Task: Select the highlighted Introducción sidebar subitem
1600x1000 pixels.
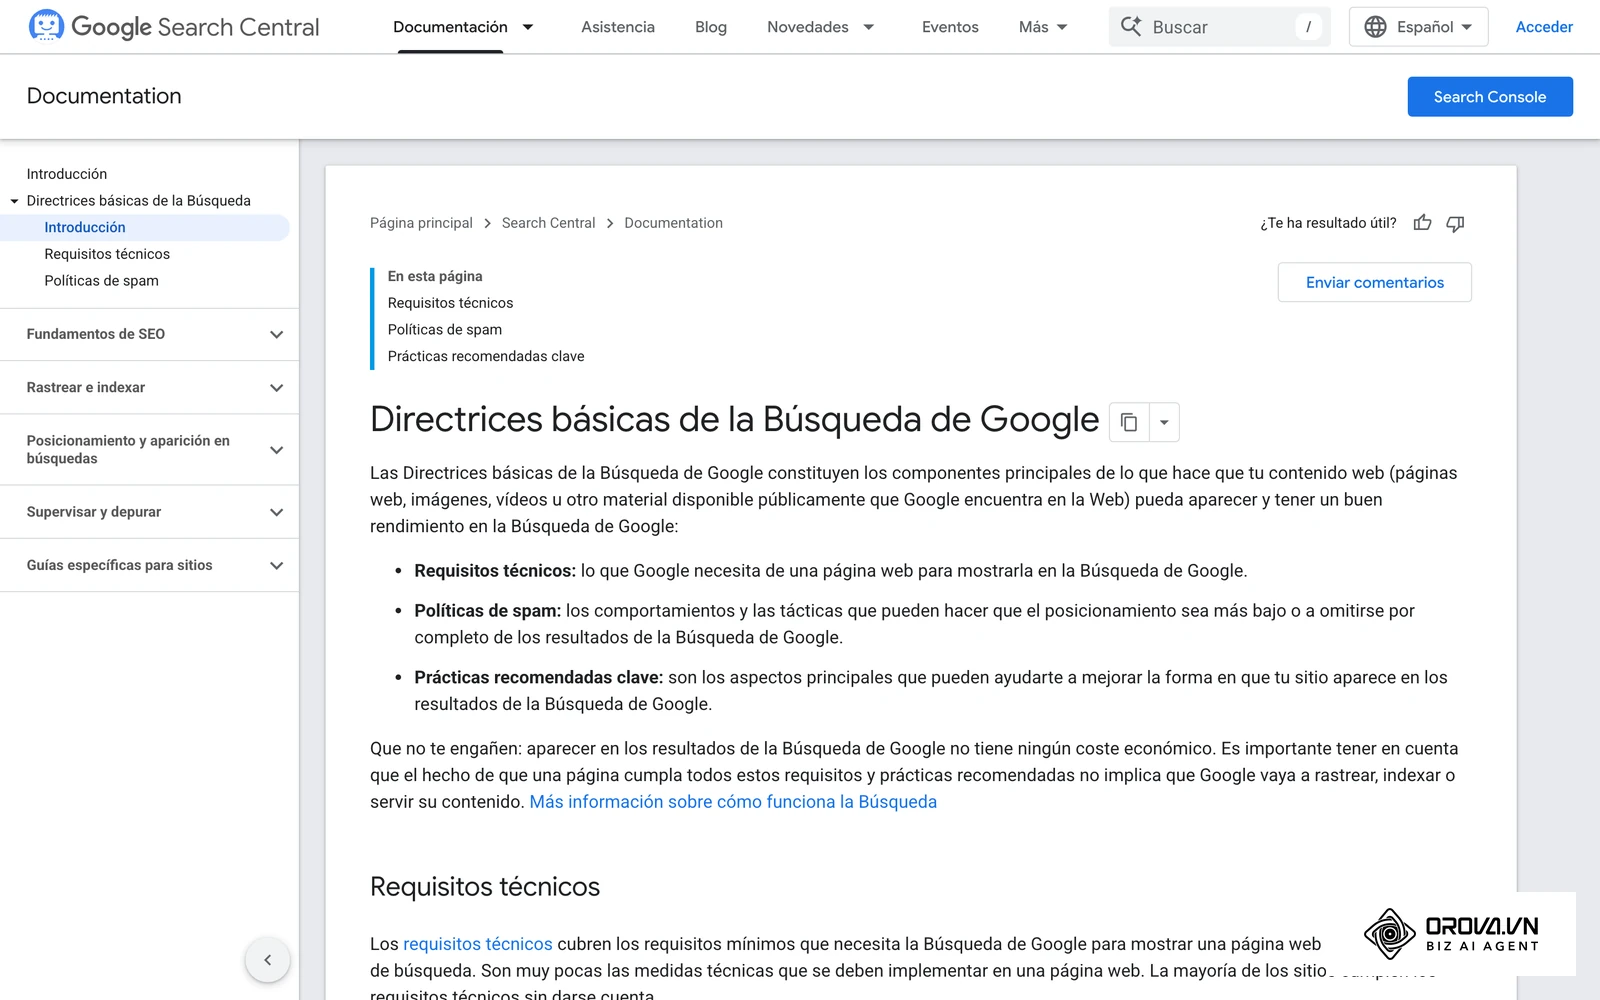Action: pos(85,228)
